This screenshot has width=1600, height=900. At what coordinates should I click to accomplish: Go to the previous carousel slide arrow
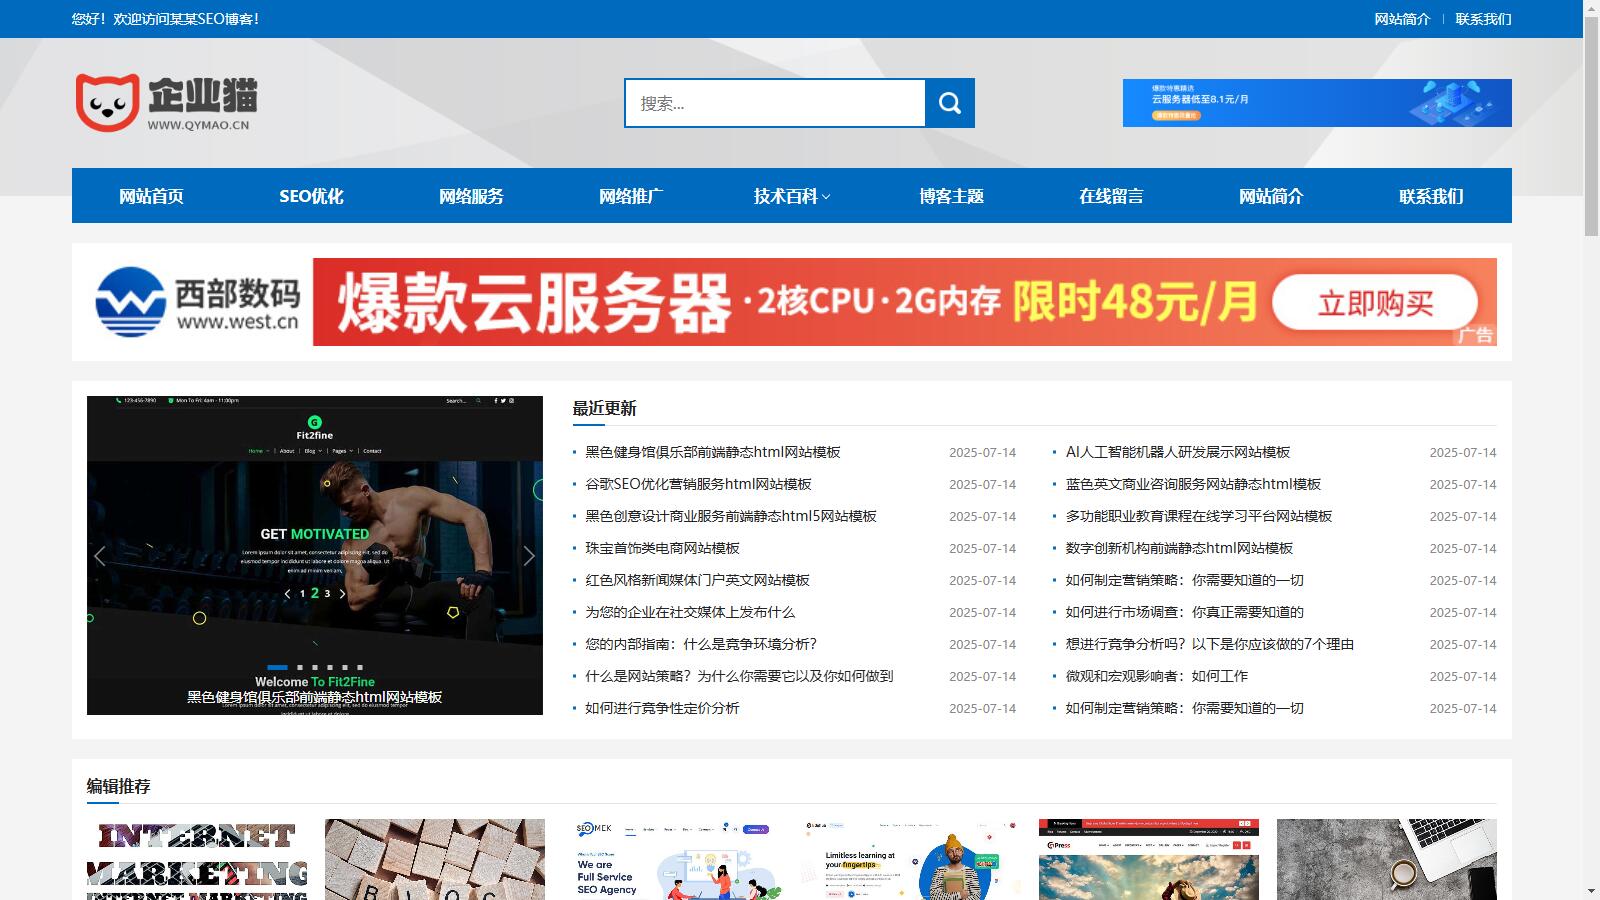(x=100, y=556)
